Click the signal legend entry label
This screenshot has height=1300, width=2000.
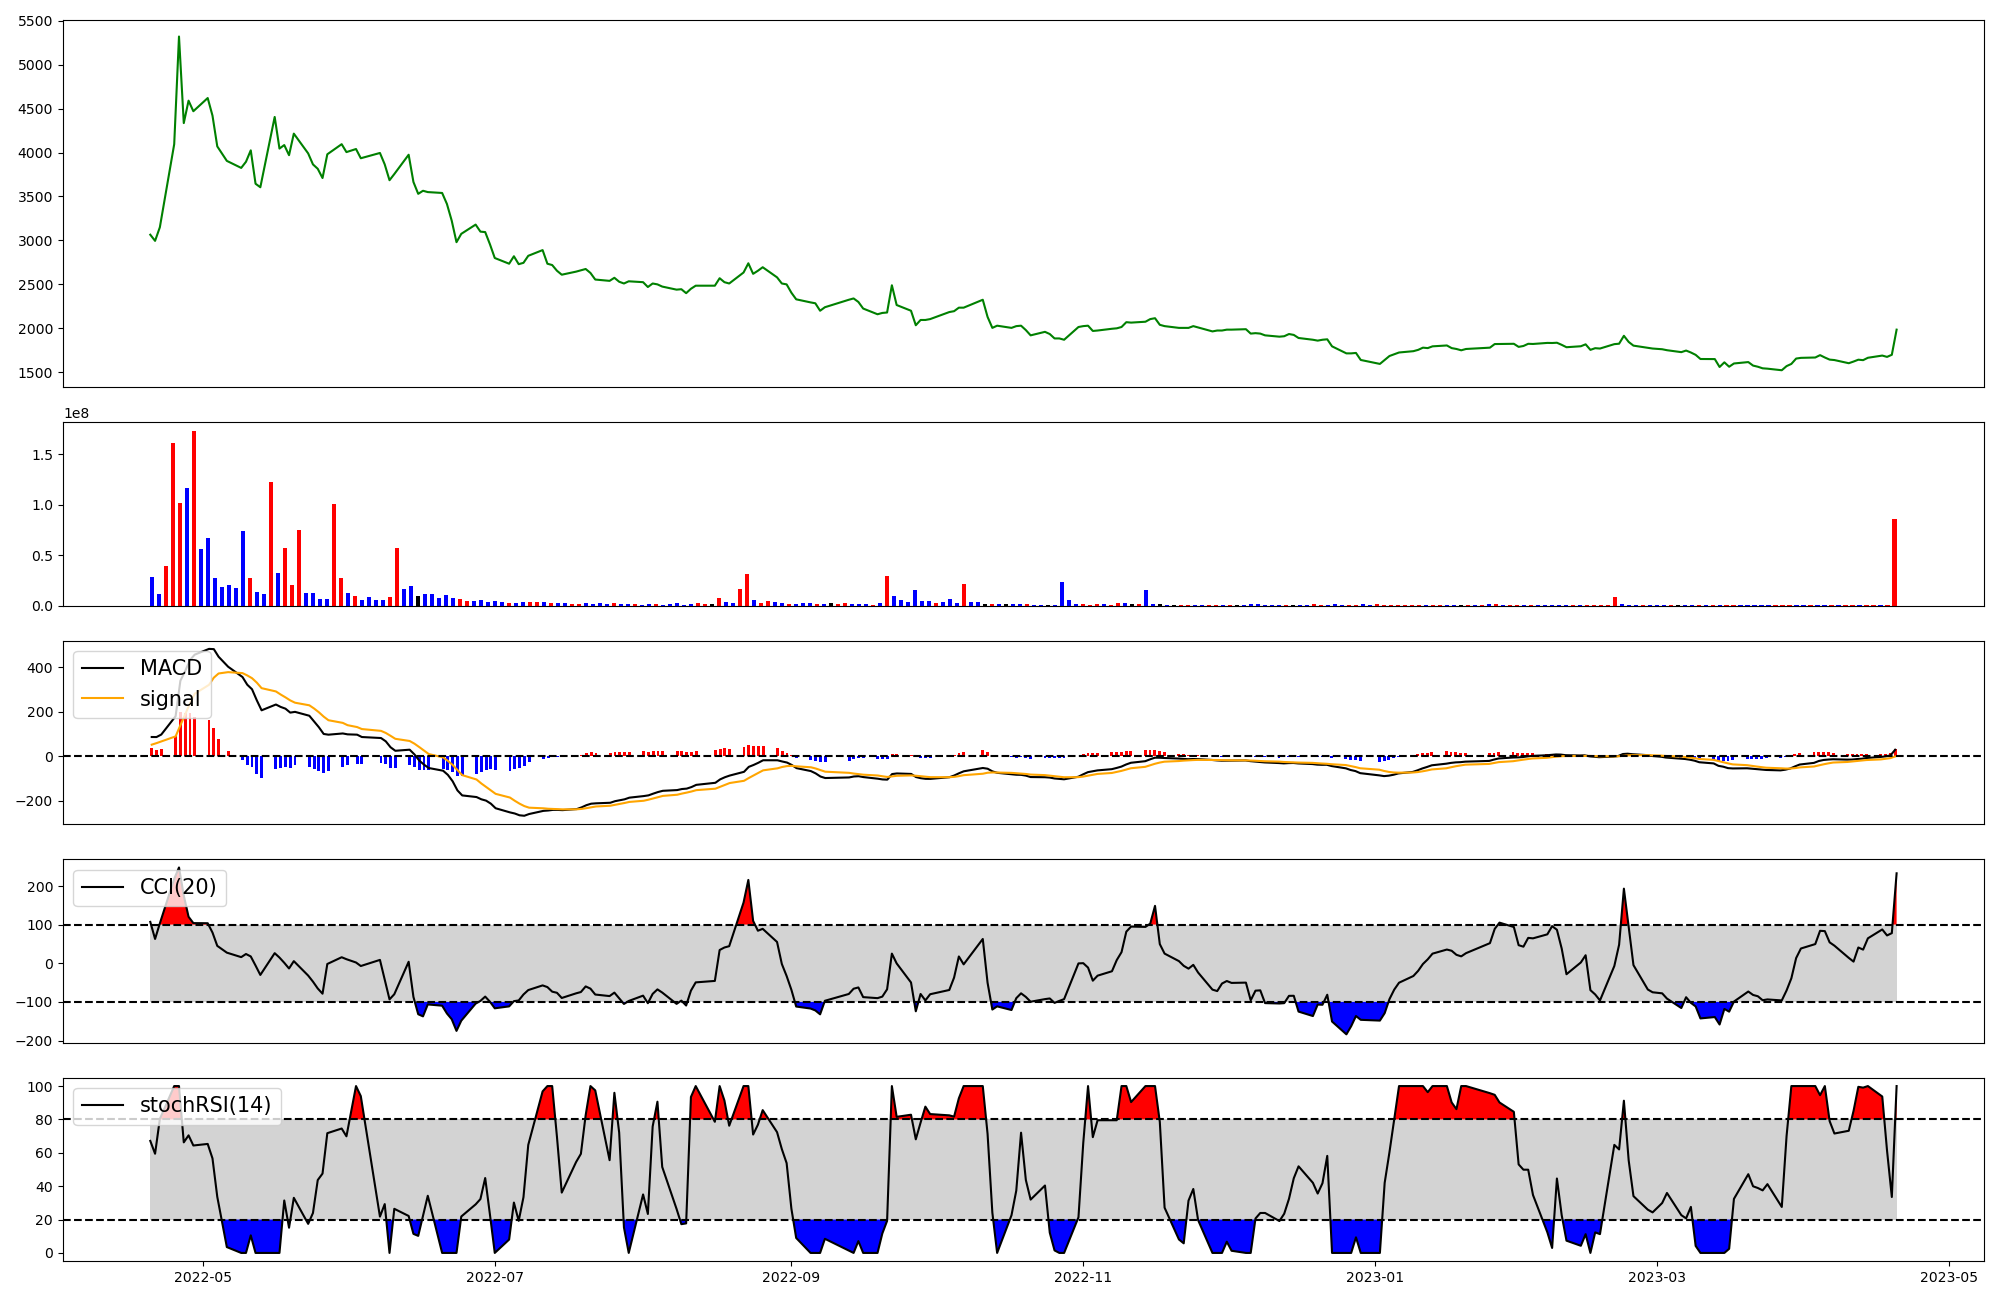[170, 699]
